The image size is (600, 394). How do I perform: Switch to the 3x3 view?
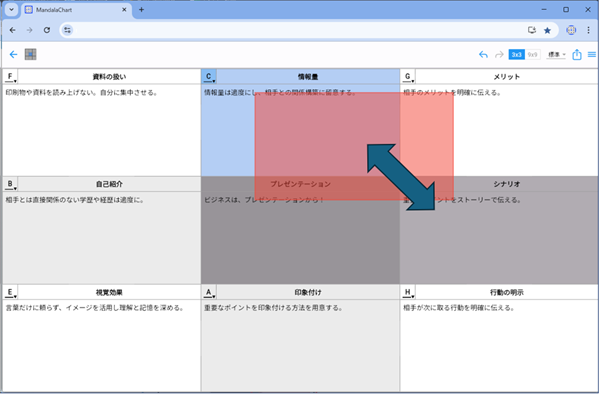click(x=516, y=55)
